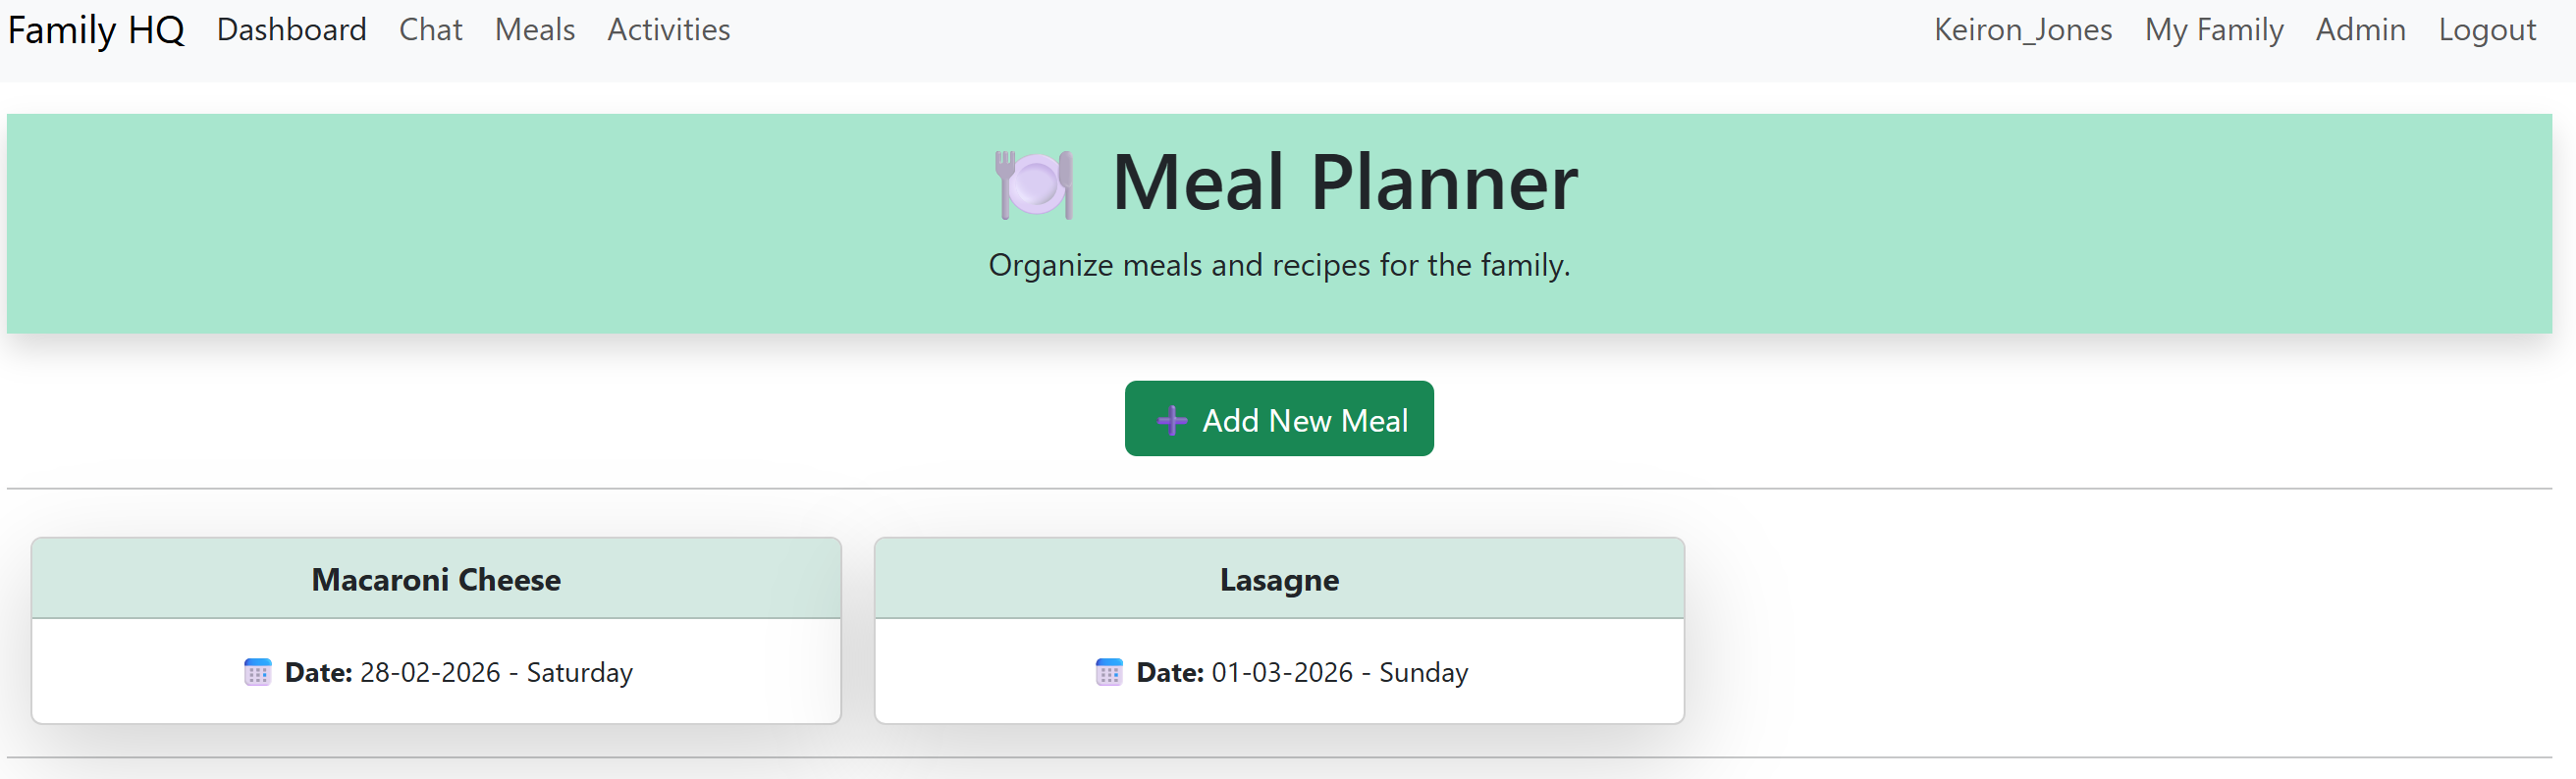
Task: Open the Admin panel
Action: [x=2360, y=29]
